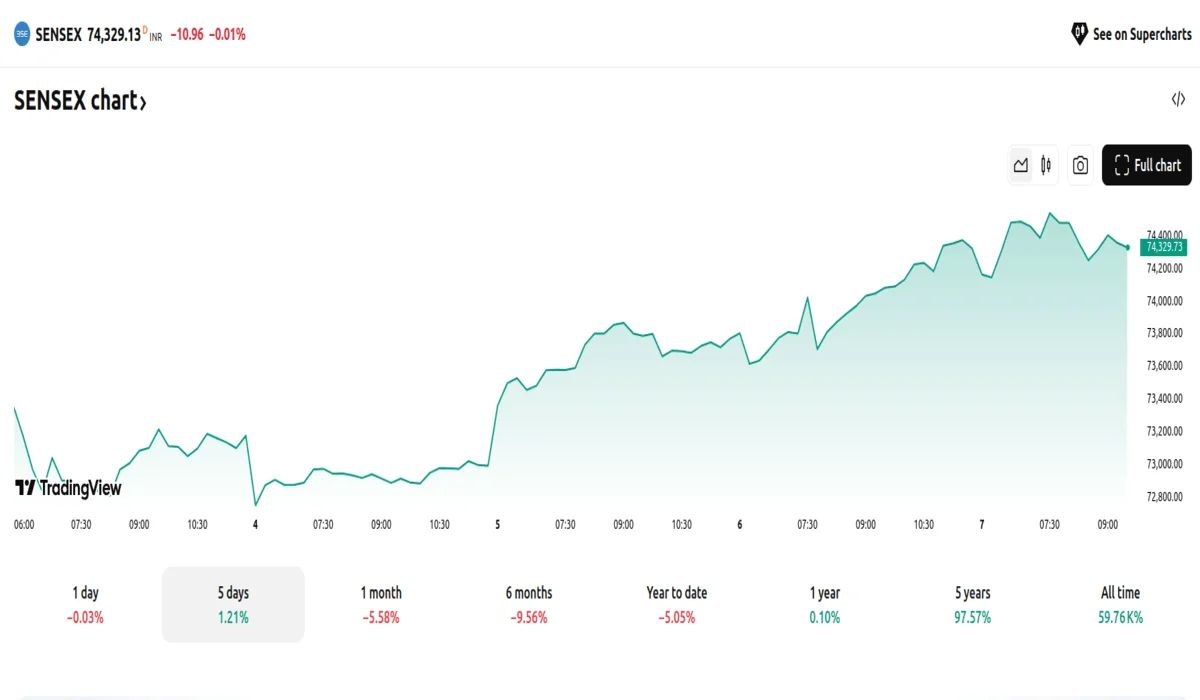Take a chart snapshot with camera icon

pos(1080,166)
